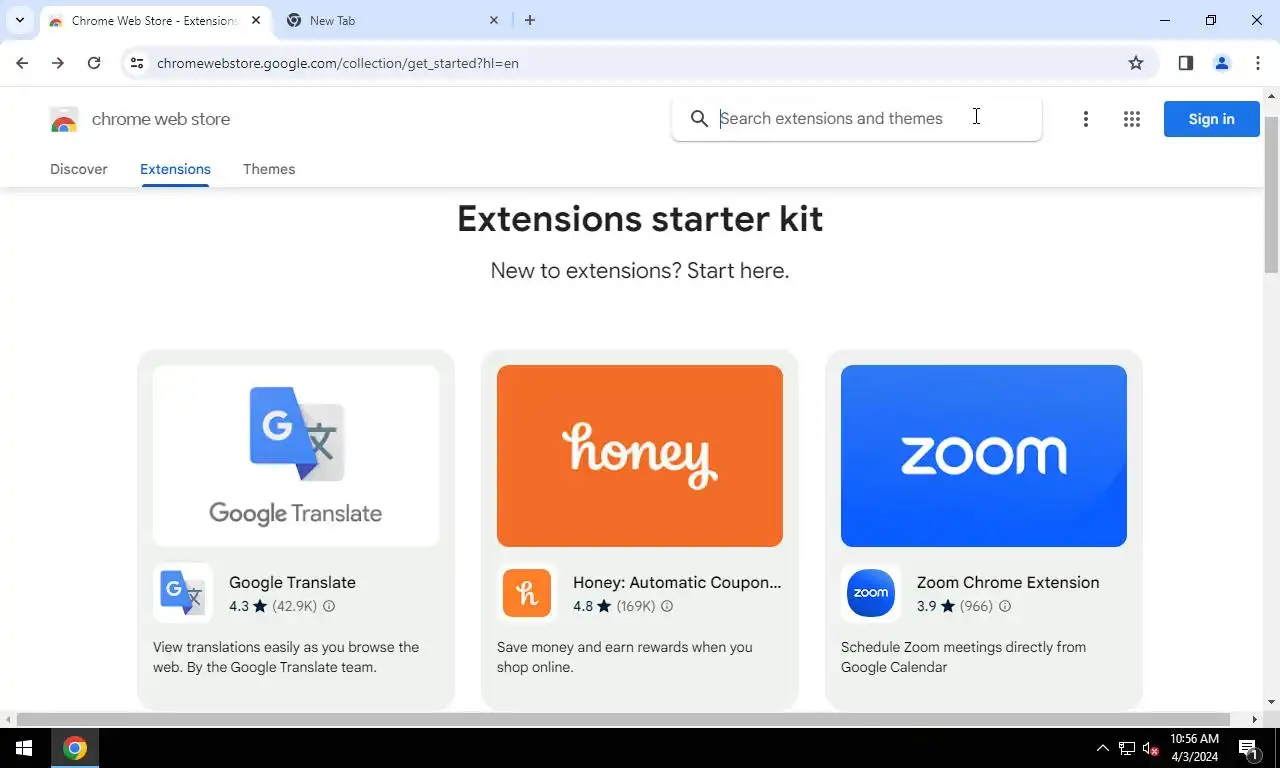This screenshot has width=1280, height=768.
Task: Open the network tray icon
Action: click(1127, 748)
